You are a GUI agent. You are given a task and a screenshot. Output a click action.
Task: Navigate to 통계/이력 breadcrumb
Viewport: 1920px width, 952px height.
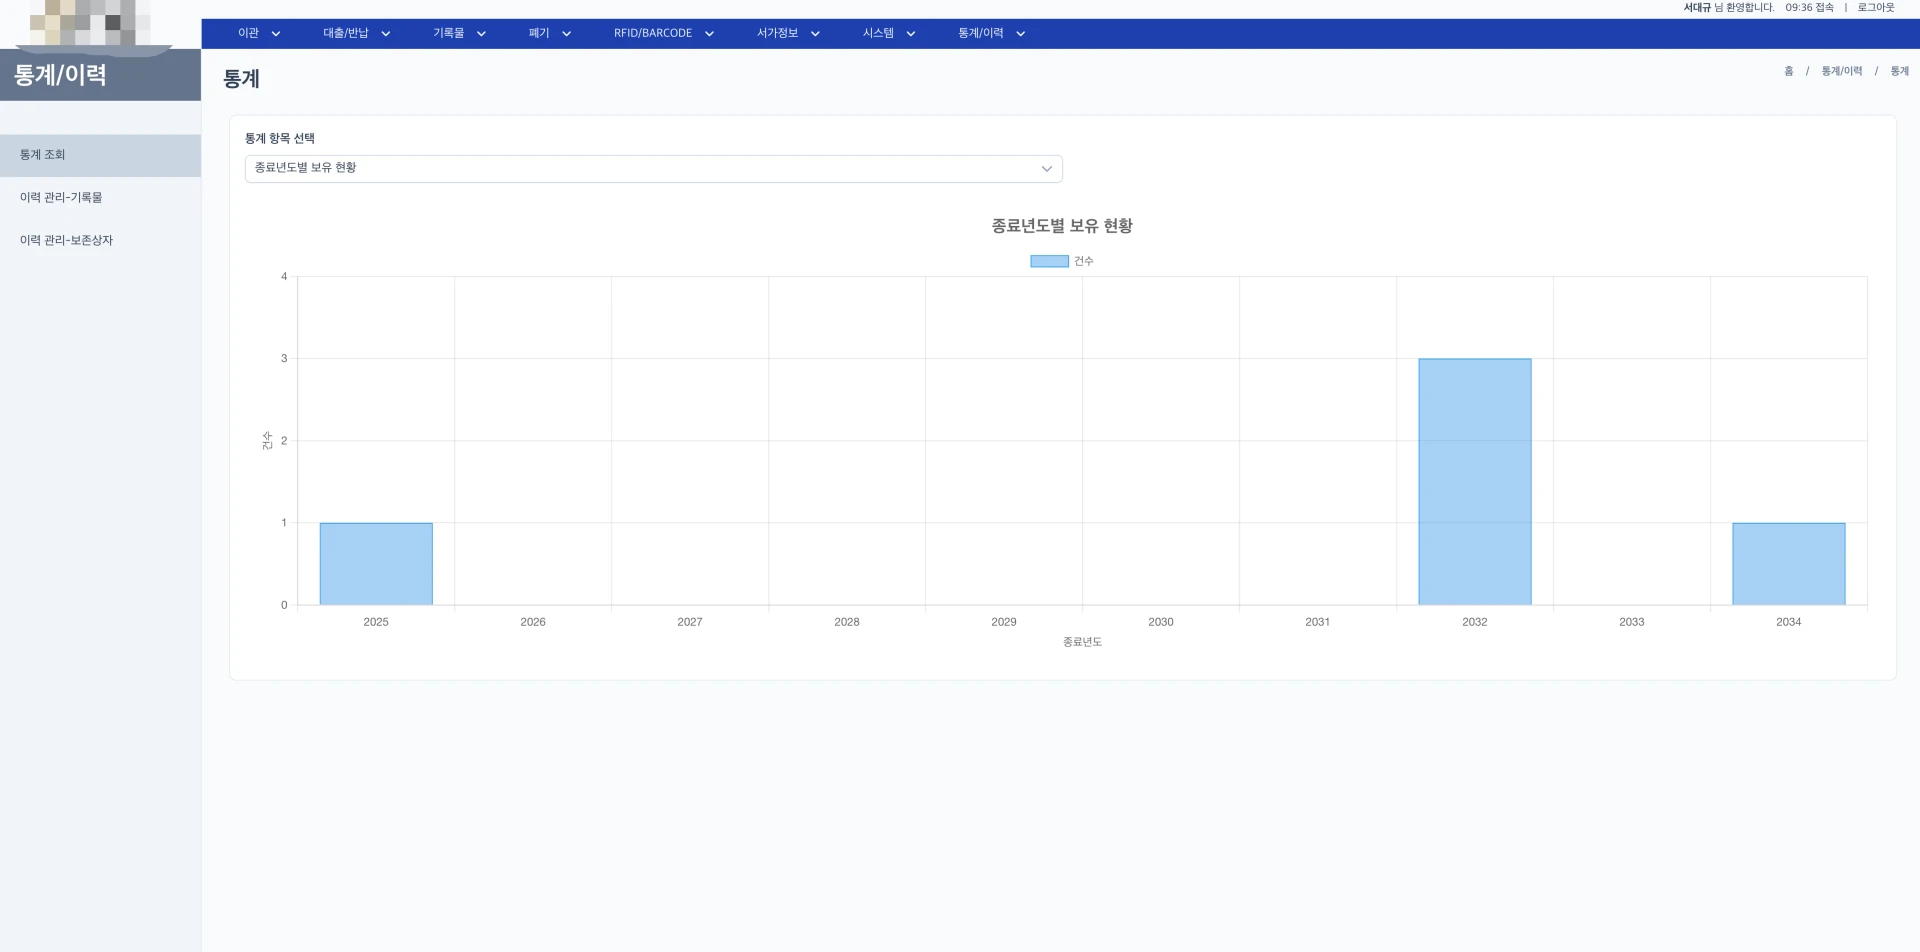(1841, 71)
